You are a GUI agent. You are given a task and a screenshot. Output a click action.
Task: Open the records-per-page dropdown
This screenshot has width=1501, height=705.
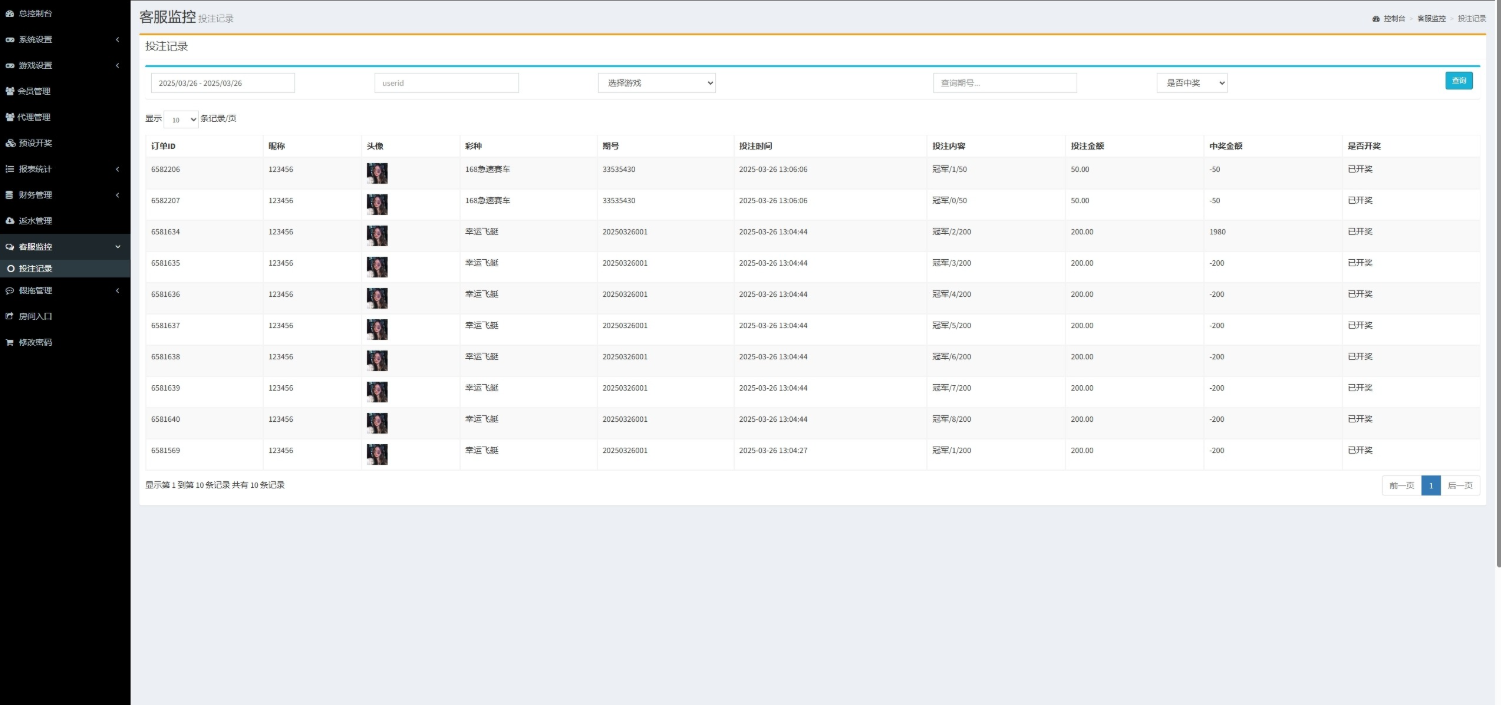[x=180, y=120]
